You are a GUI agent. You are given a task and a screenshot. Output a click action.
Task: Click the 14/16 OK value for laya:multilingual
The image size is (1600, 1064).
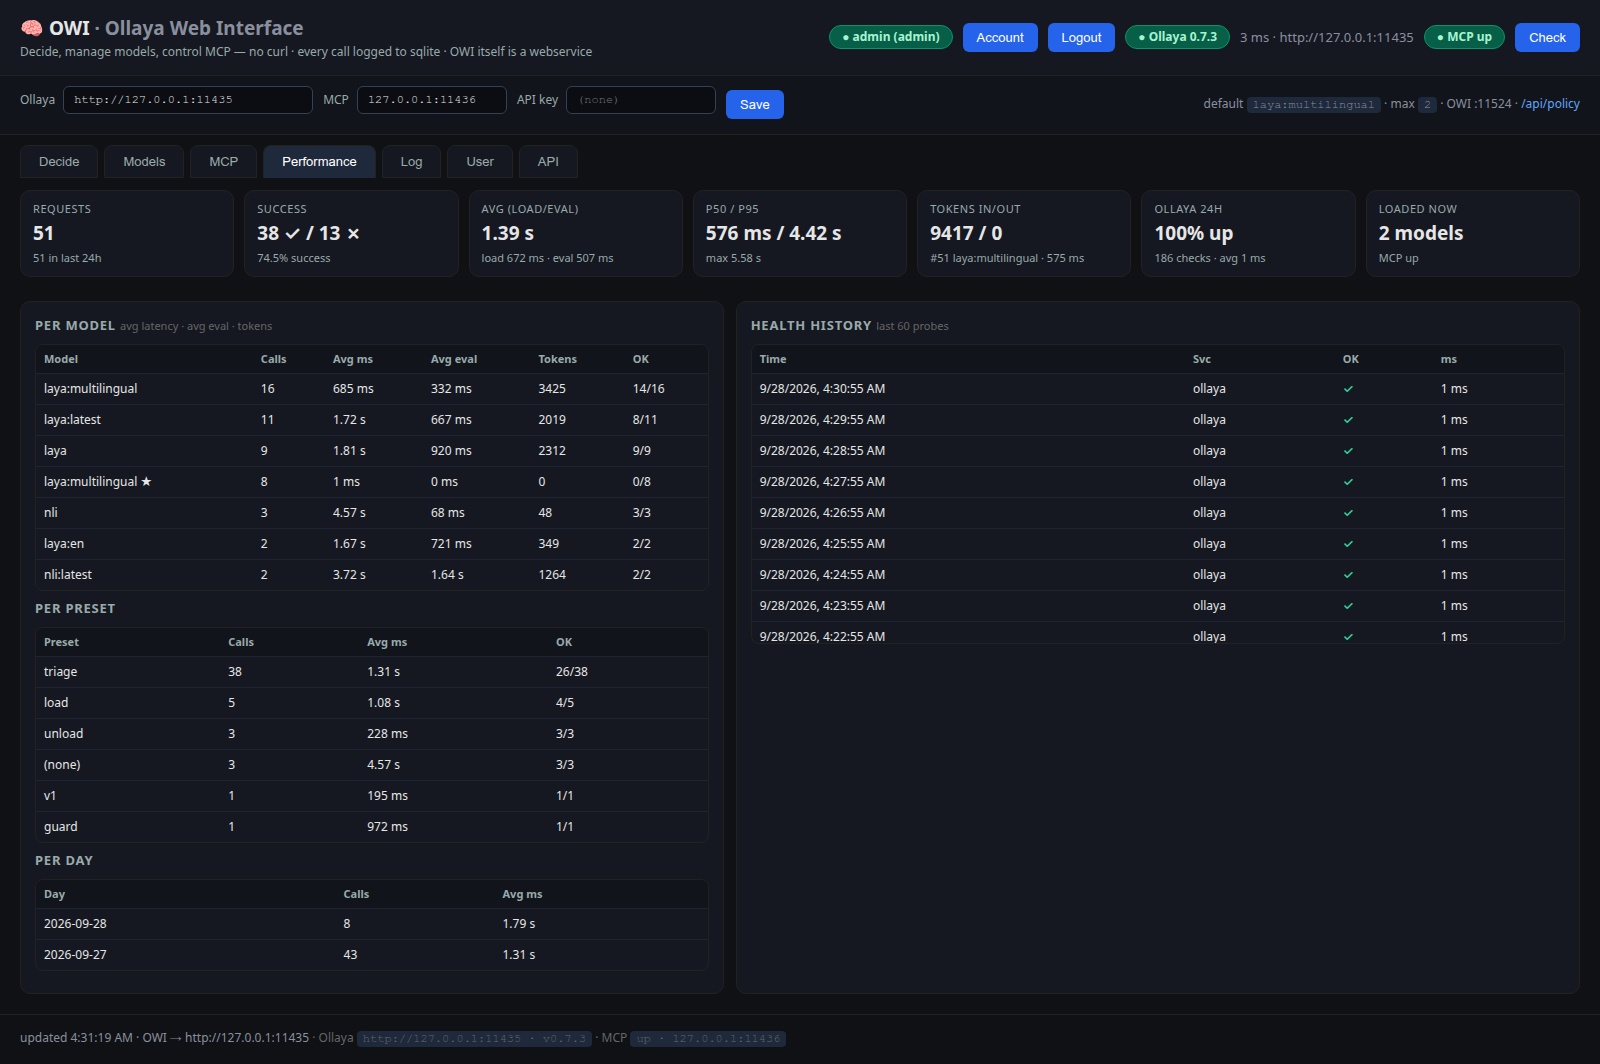tap(649, 389)
